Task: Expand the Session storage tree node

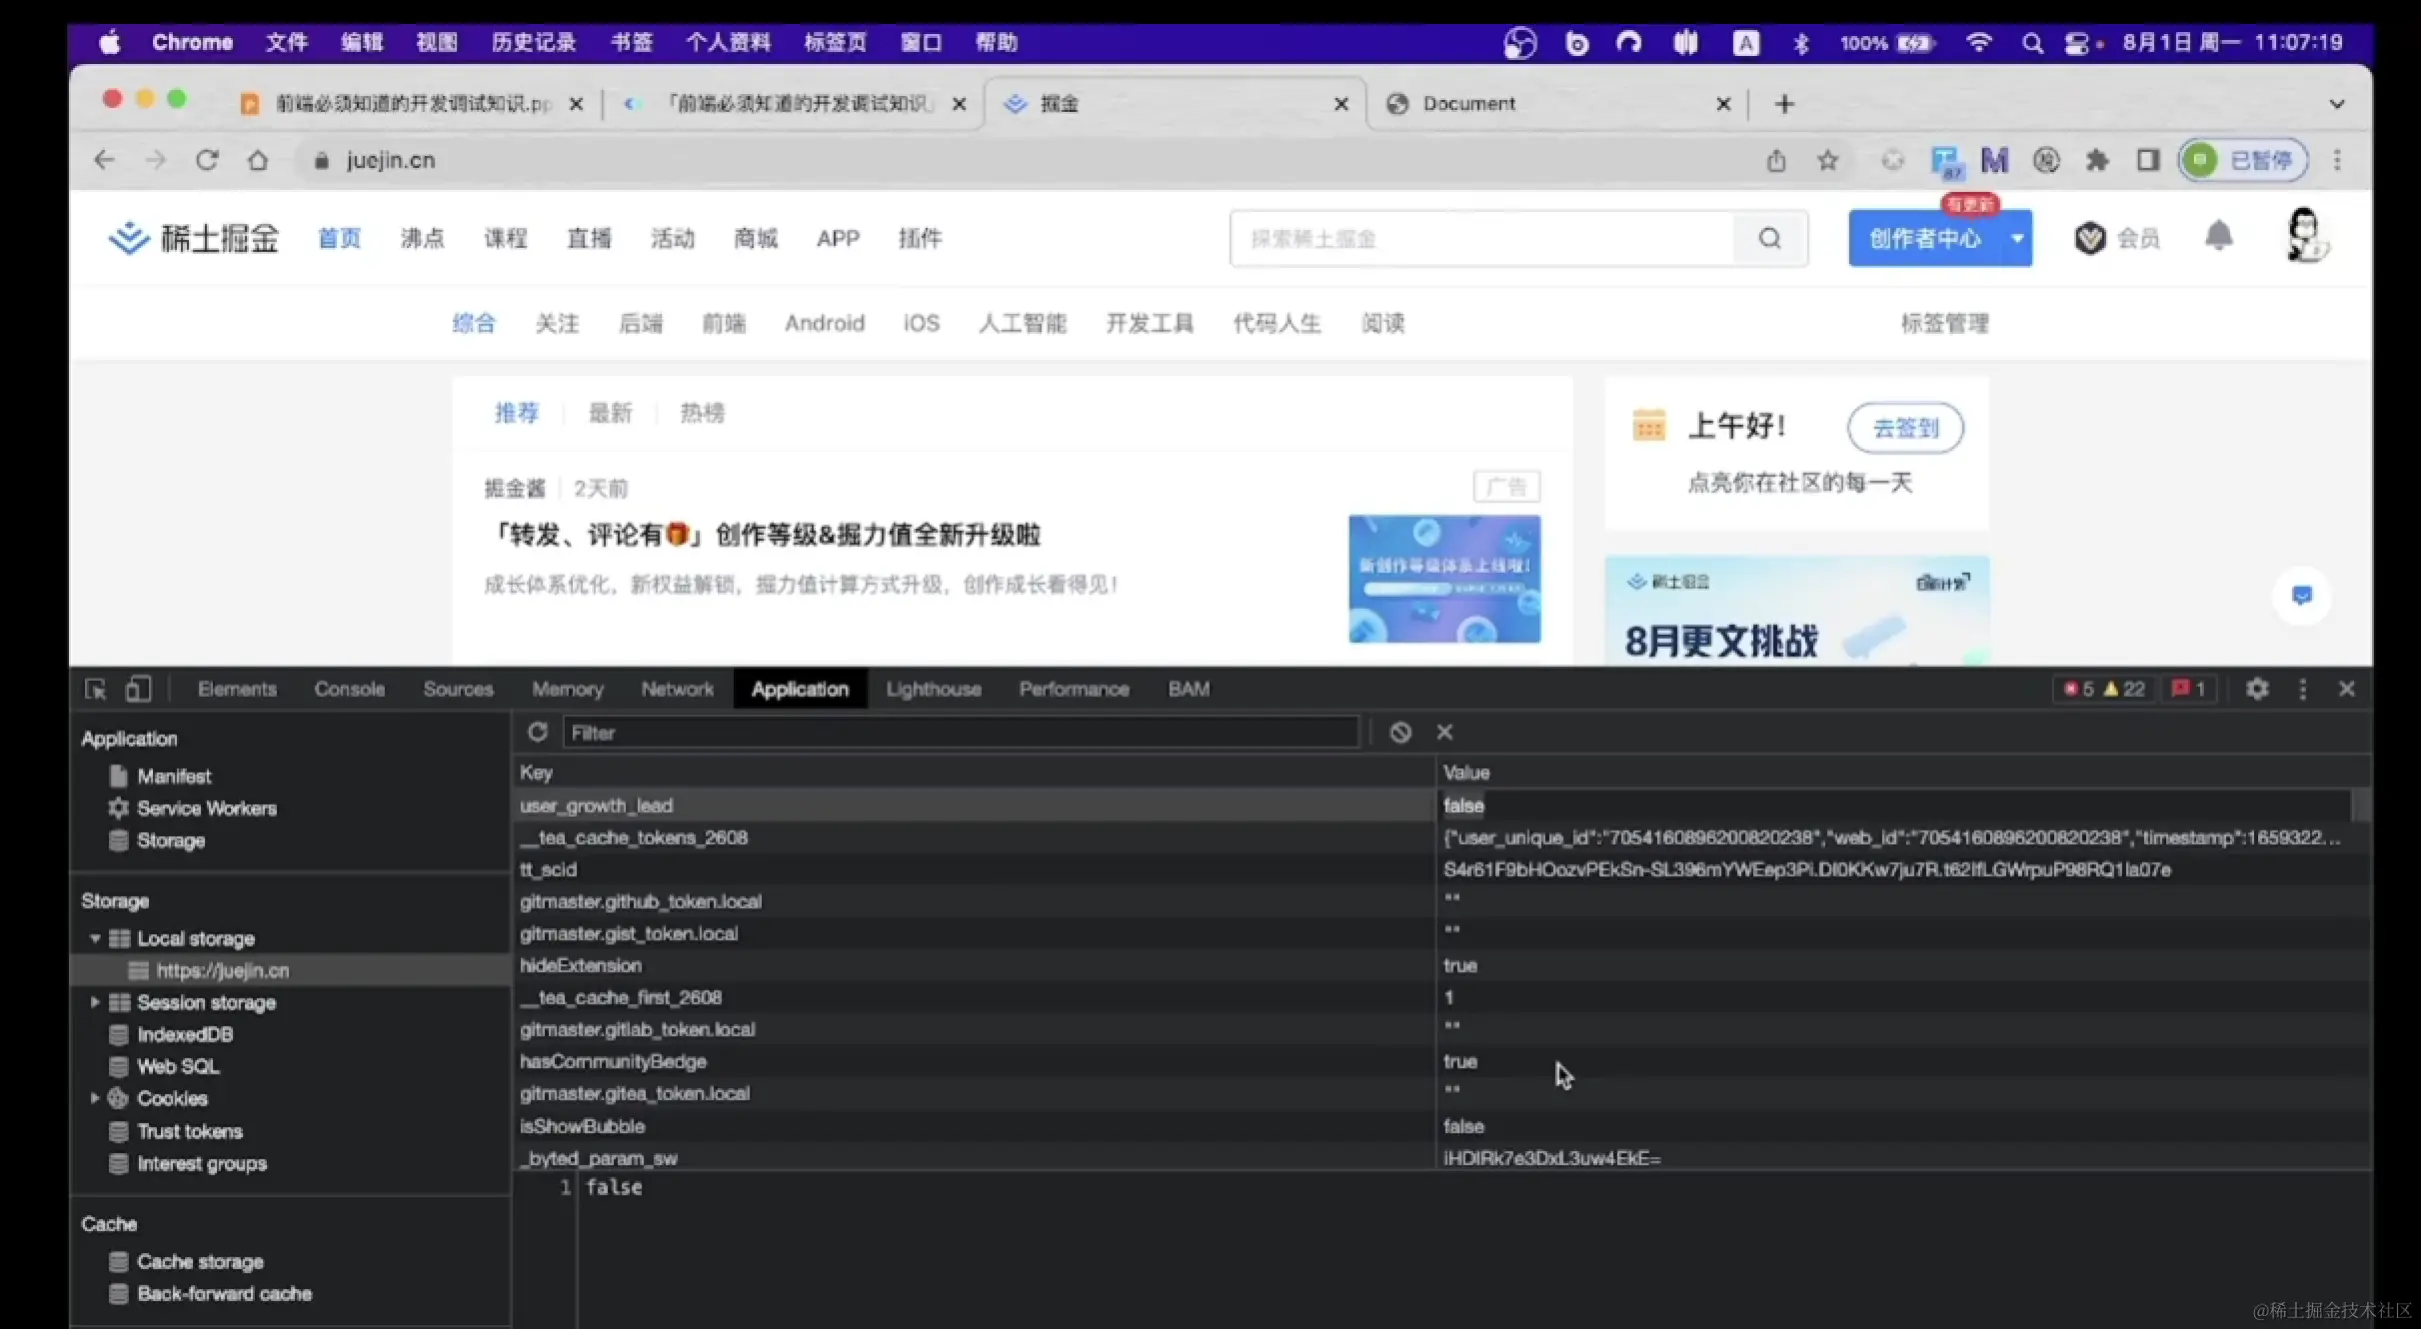Action: click(x=95, y=1002)
